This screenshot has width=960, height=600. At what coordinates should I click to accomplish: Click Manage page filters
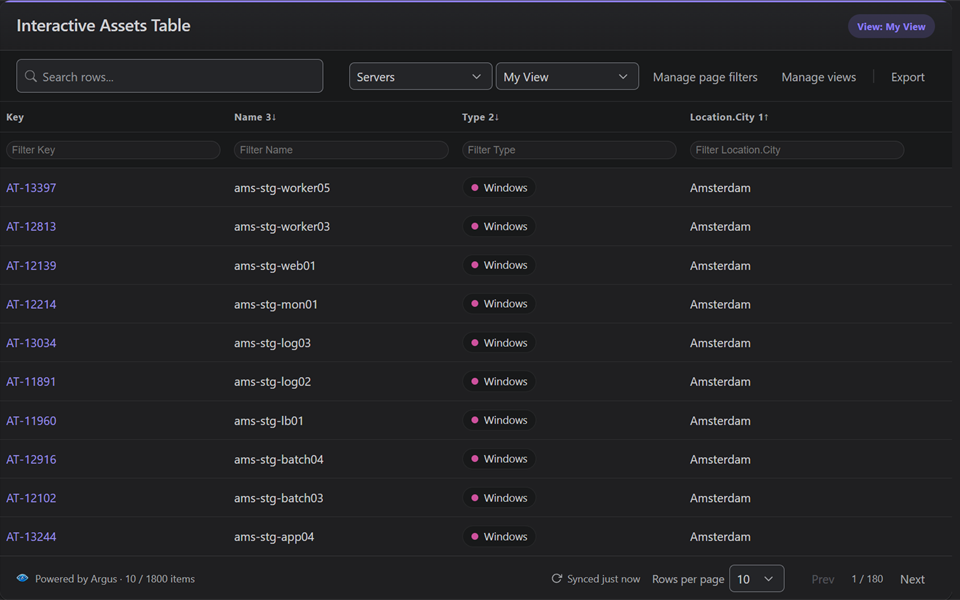pos(705,77)
